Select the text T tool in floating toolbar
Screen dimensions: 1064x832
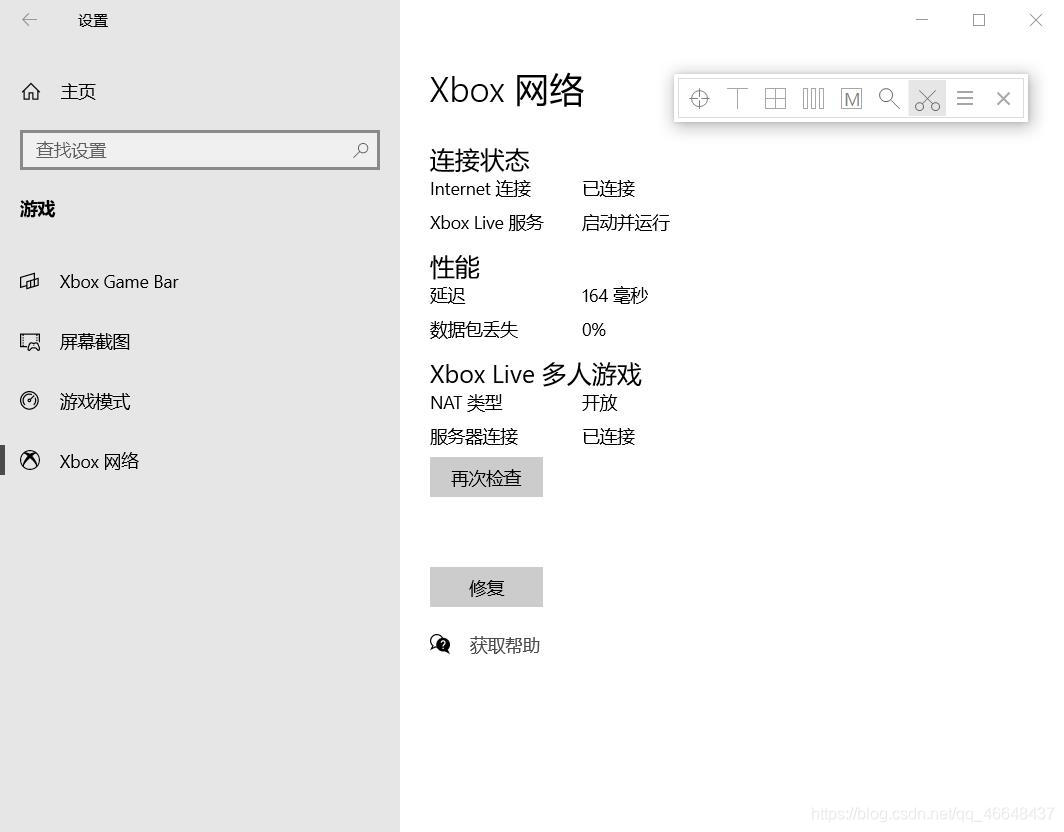tap(737, 99)
